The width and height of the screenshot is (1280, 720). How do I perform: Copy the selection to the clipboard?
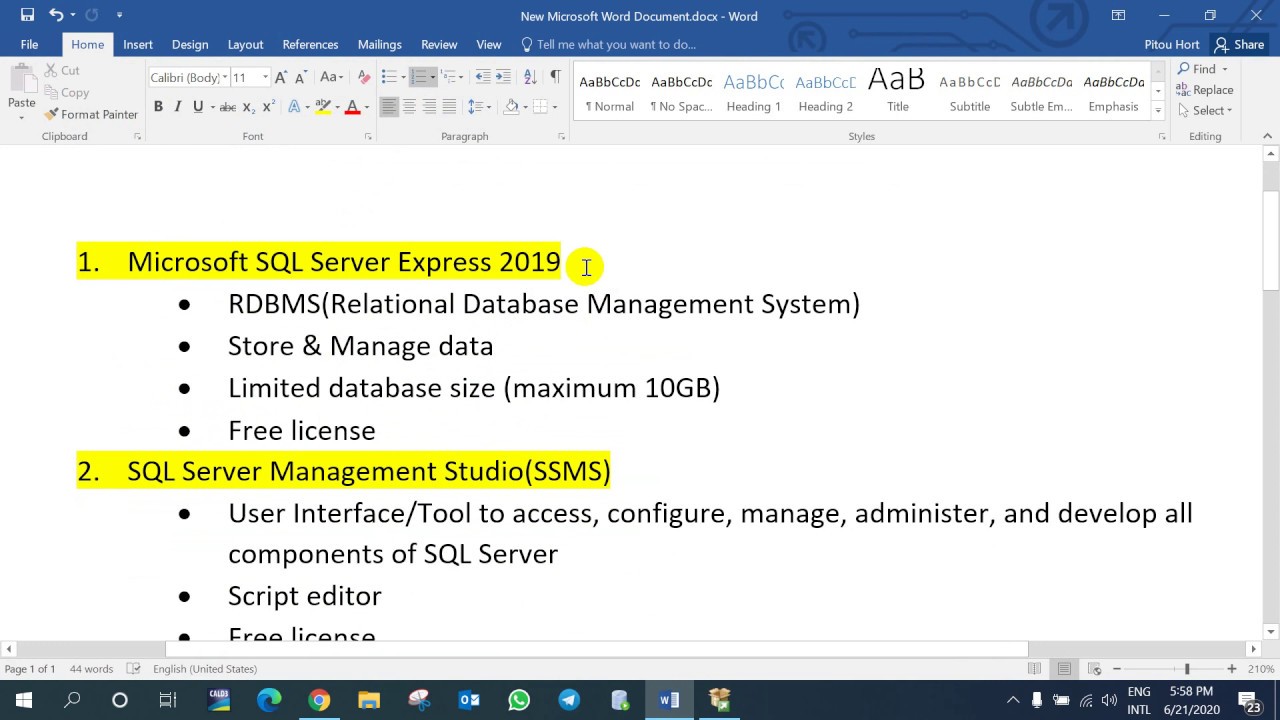click(x=66, y=92)
